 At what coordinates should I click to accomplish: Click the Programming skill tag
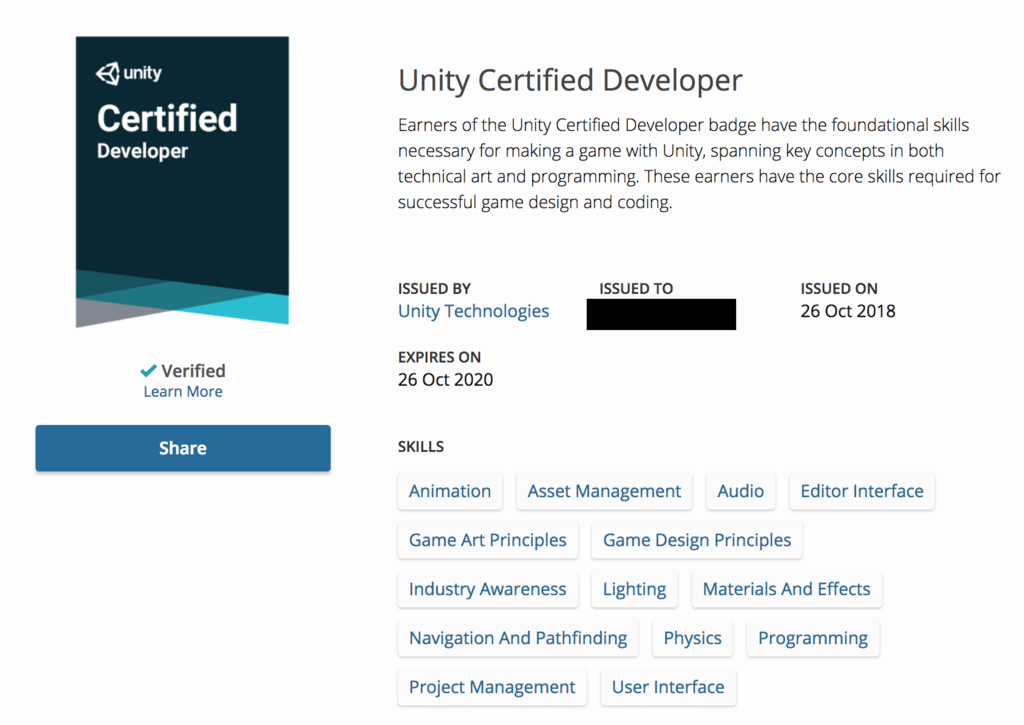813,638
